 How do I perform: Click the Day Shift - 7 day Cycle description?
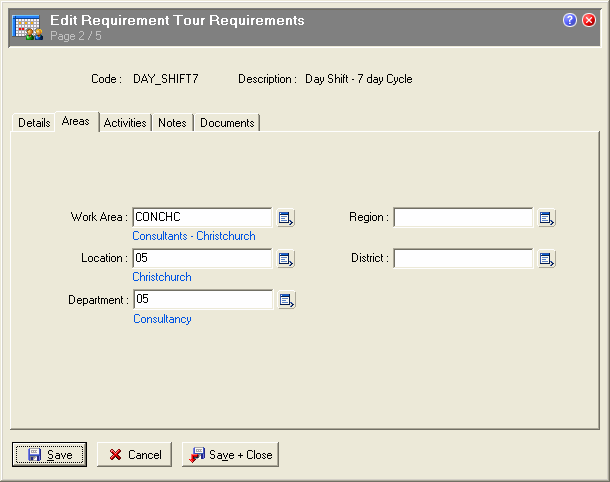point(359,79)
